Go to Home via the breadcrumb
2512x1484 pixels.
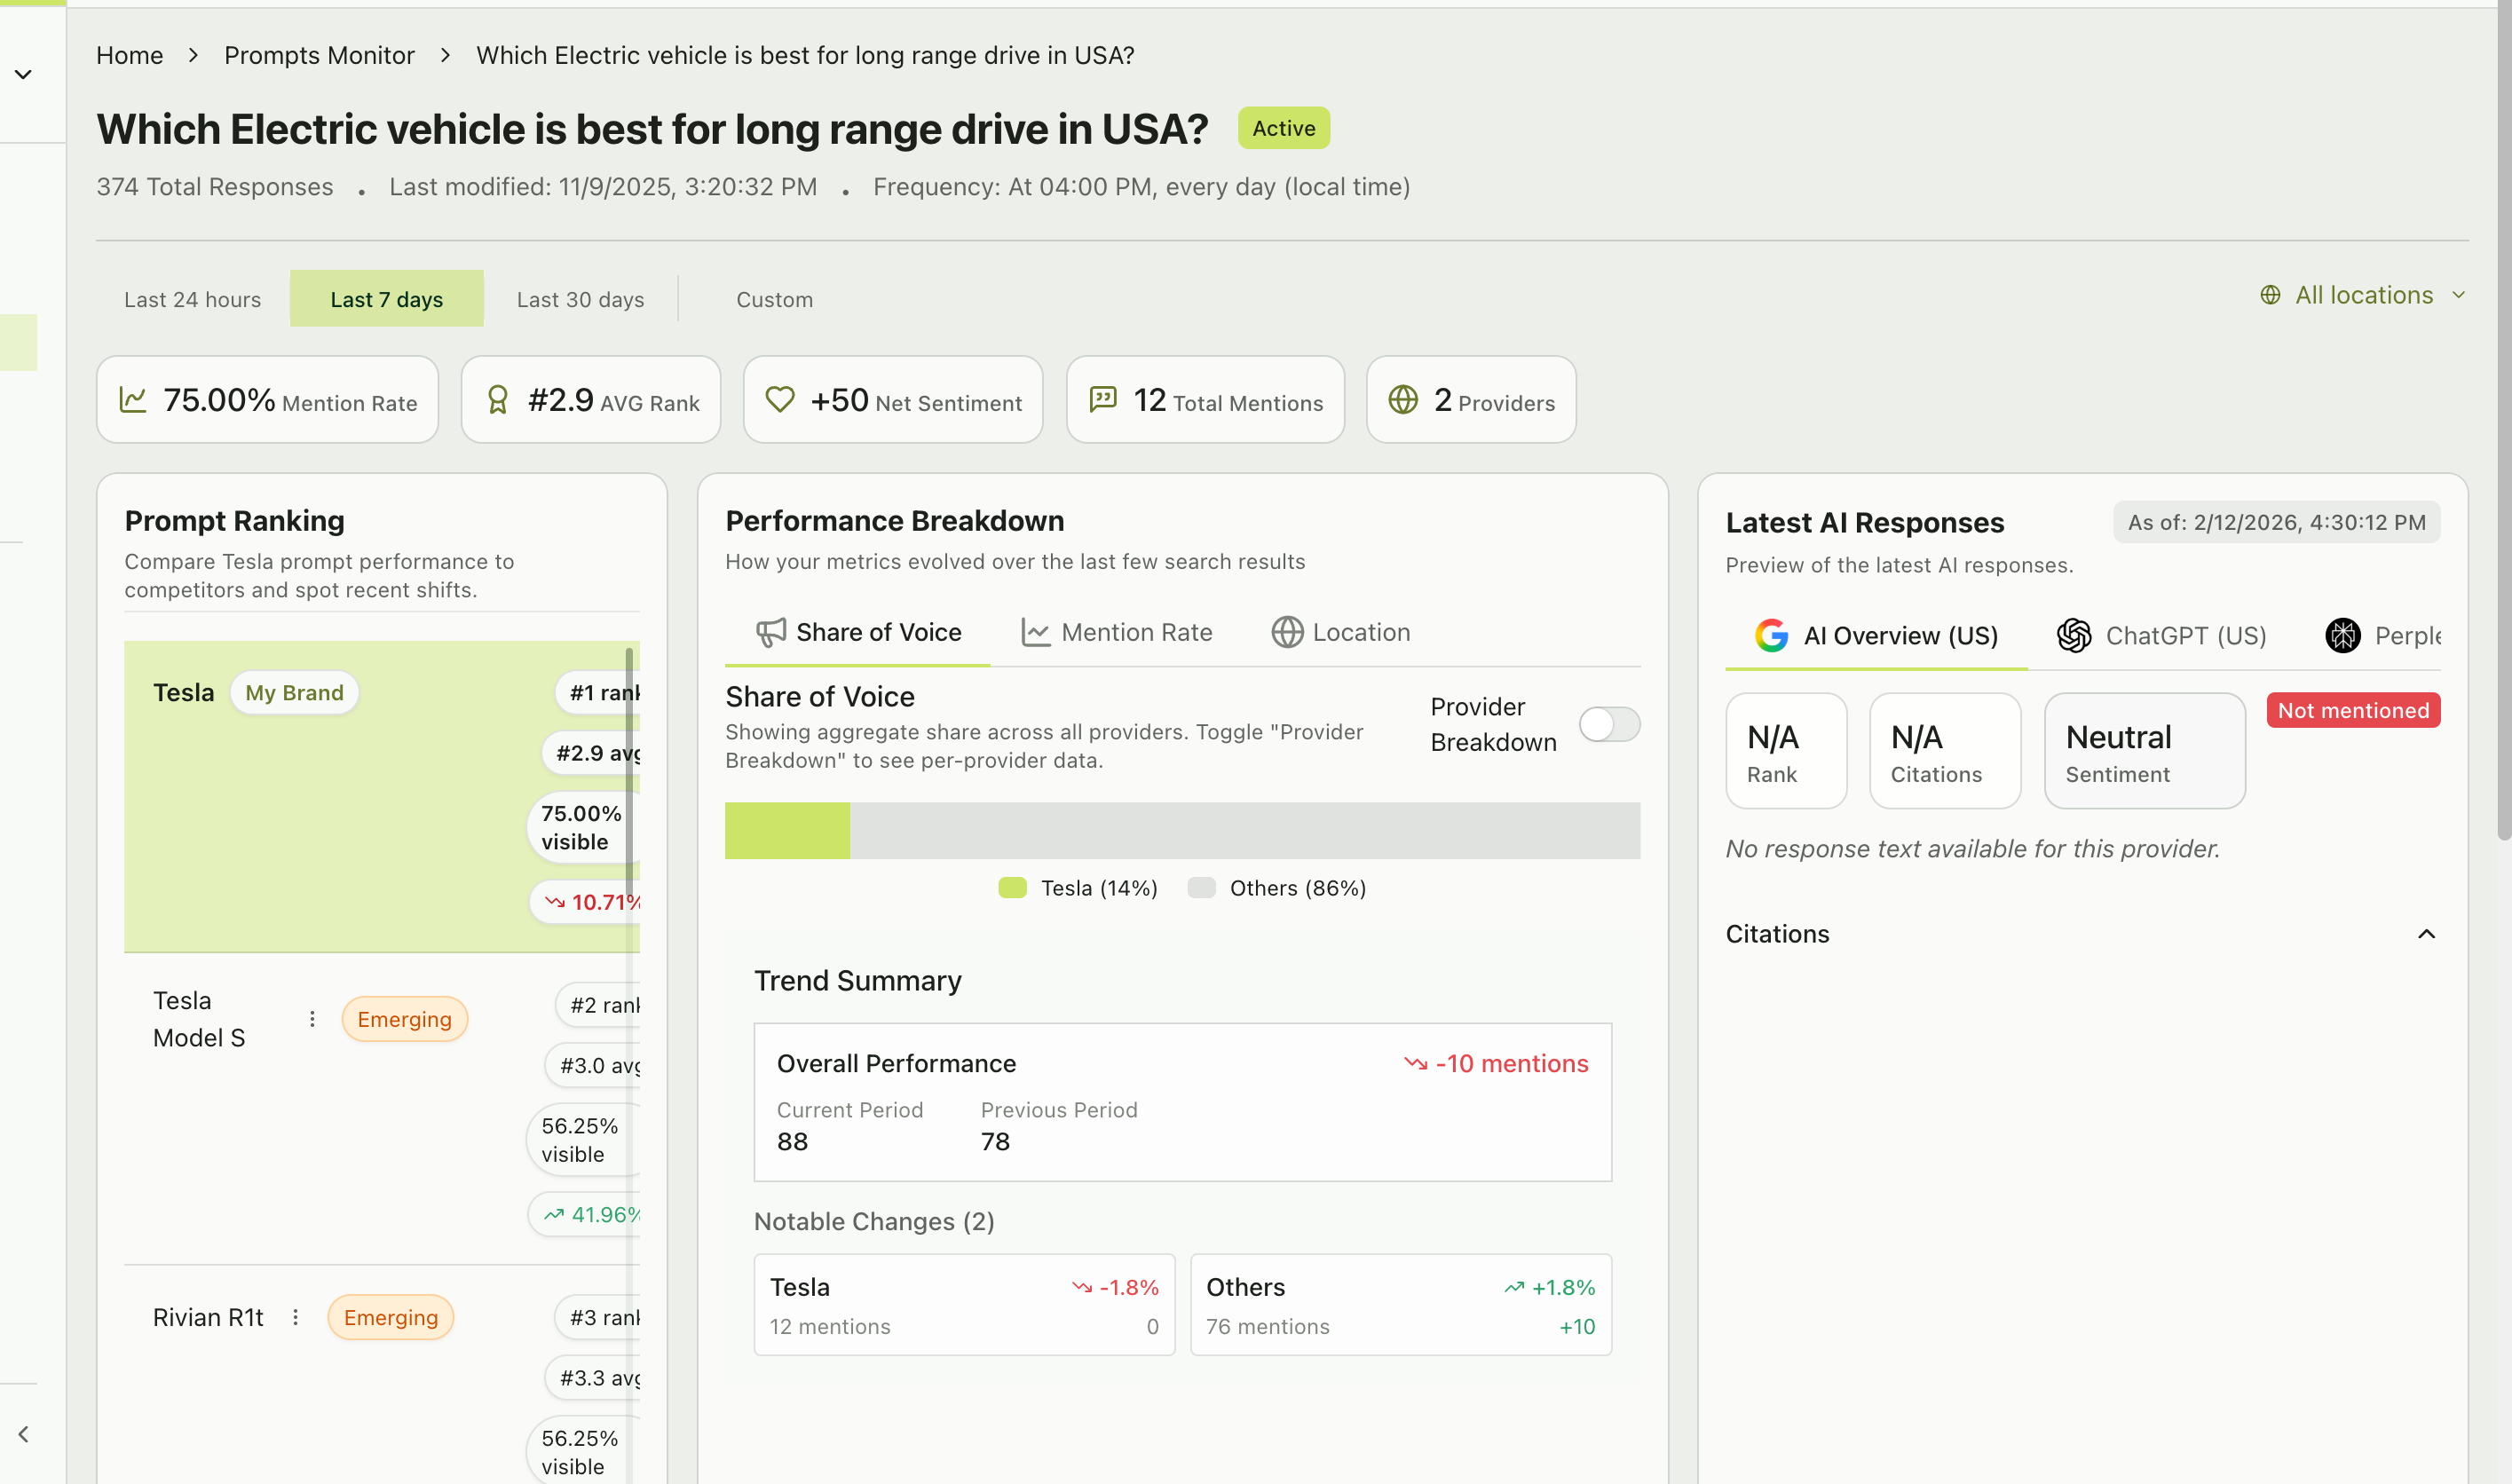pos(129,55)
